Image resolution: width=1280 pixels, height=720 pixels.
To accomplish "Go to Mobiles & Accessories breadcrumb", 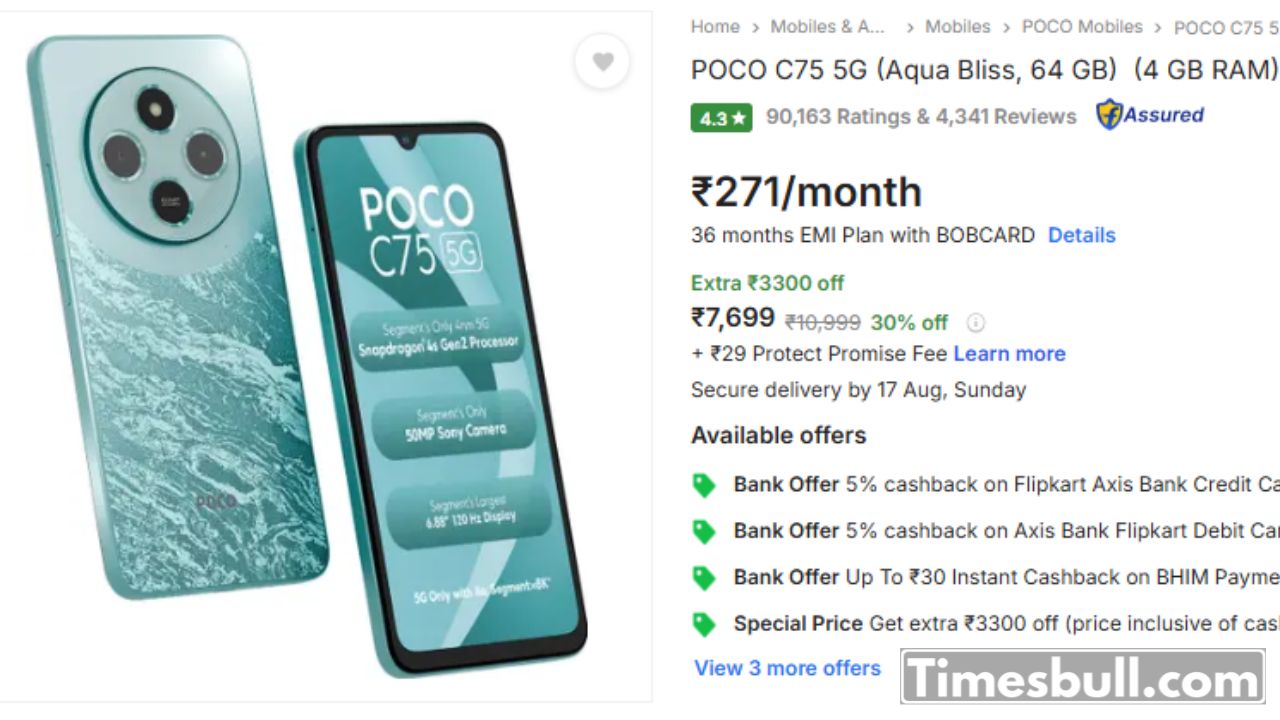I will 828,27.
